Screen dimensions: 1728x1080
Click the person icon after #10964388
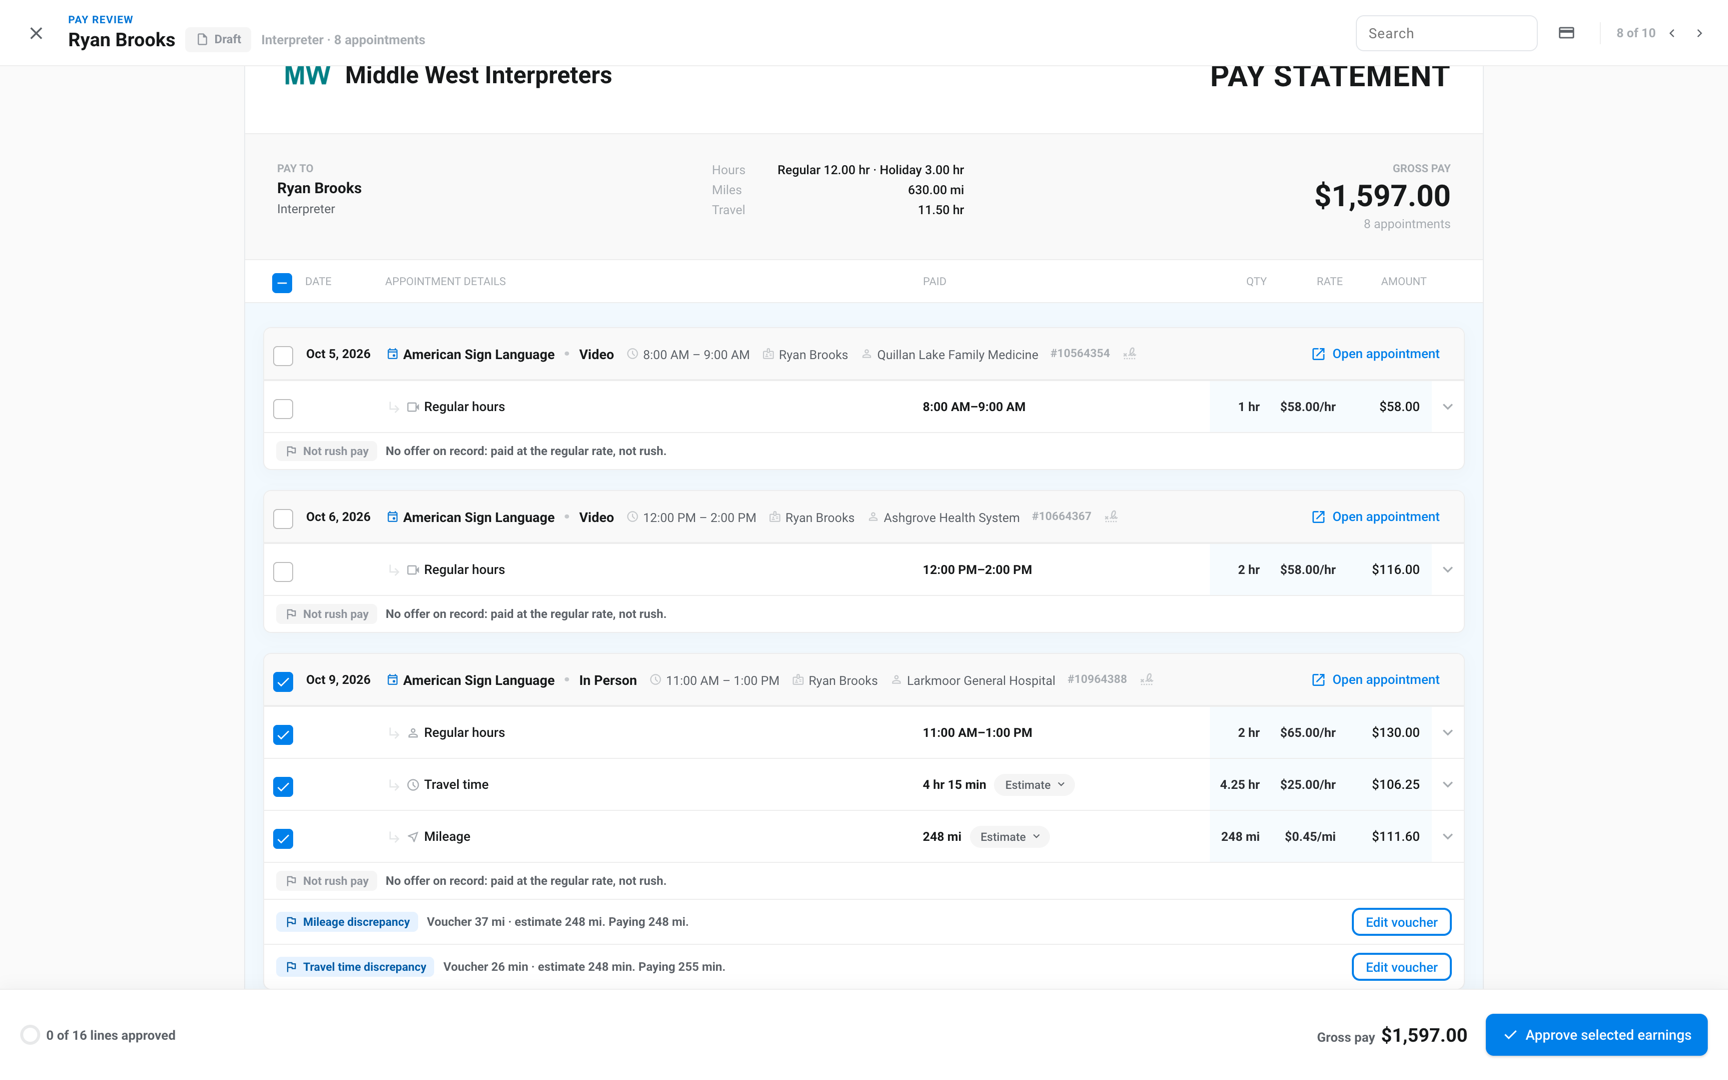1147,680
